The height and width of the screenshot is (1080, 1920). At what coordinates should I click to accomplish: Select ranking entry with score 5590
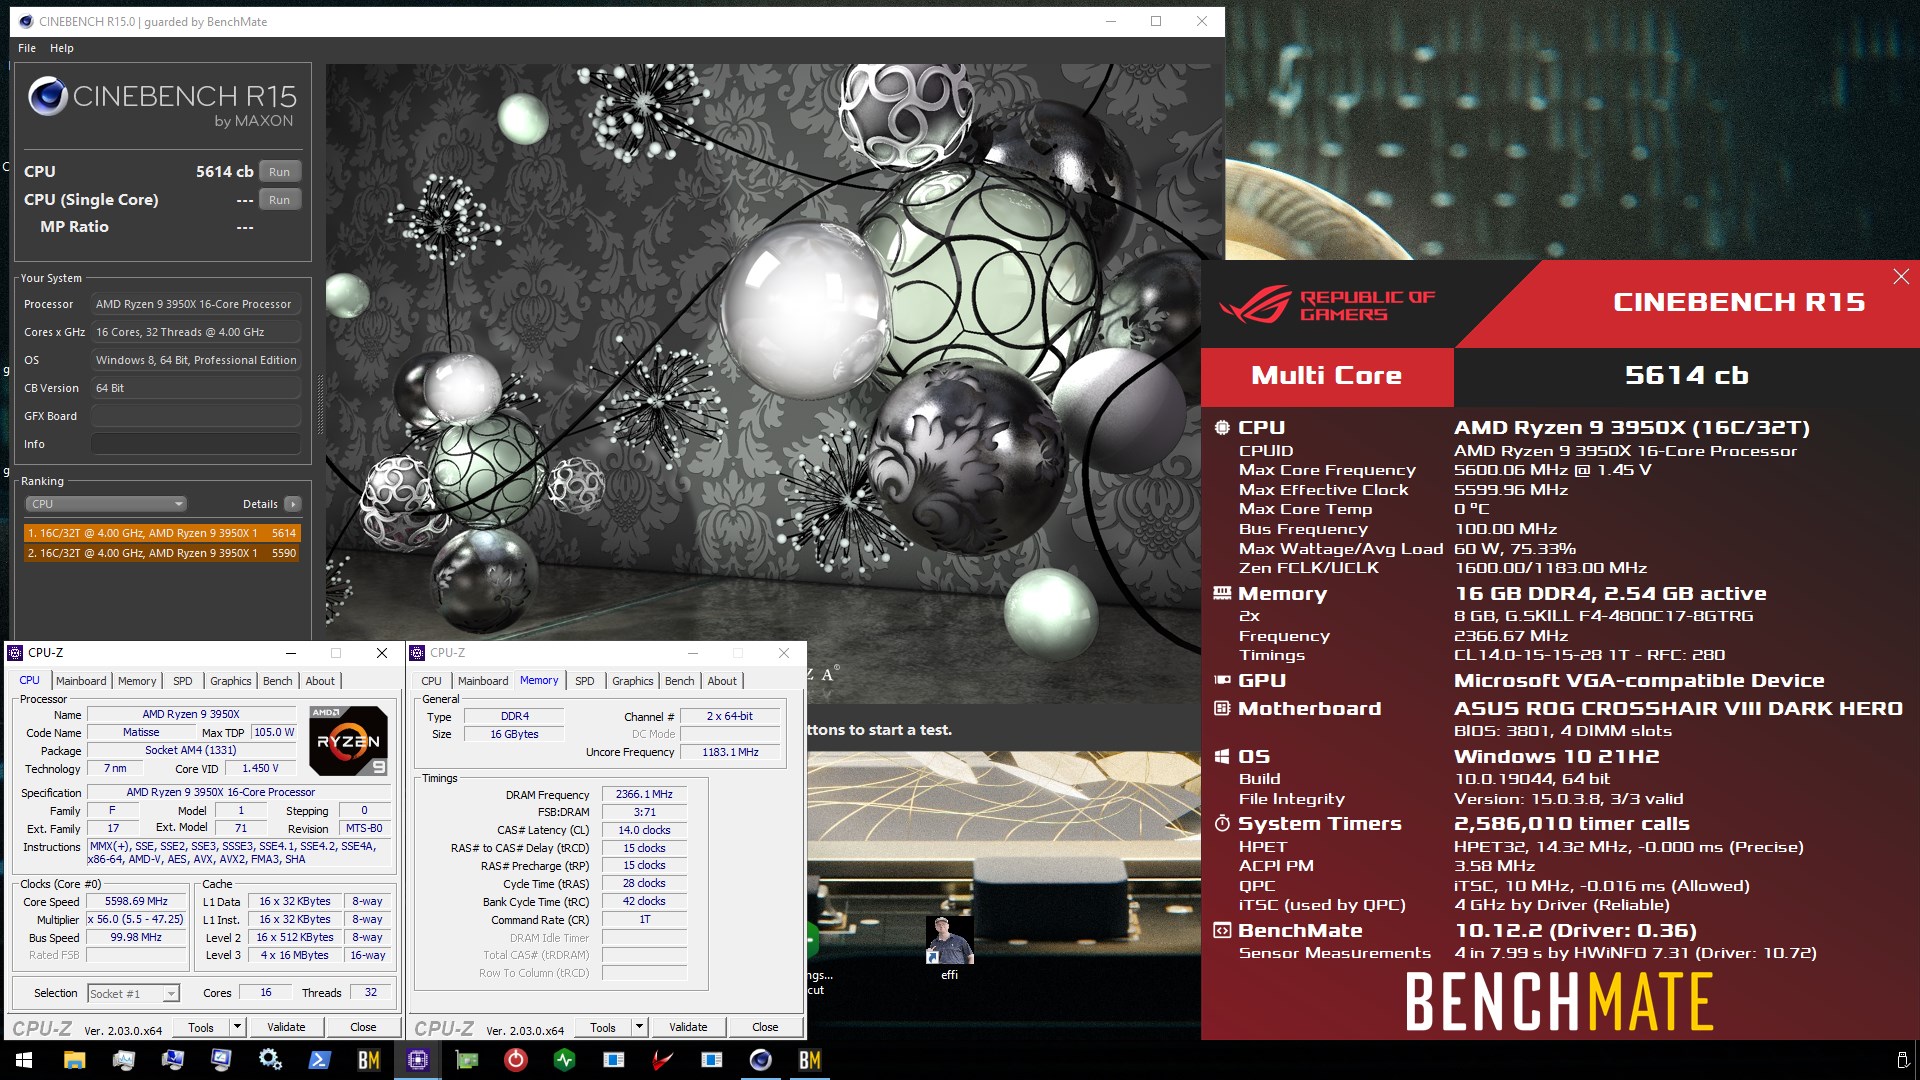coord(162,553)
